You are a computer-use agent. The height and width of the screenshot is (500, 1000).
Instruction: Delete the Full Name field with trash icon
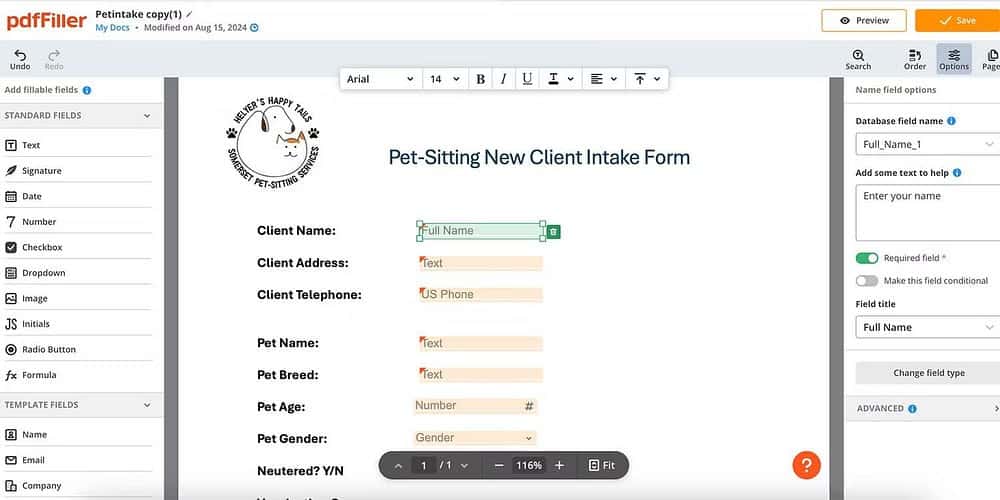(x=554, y=232)
